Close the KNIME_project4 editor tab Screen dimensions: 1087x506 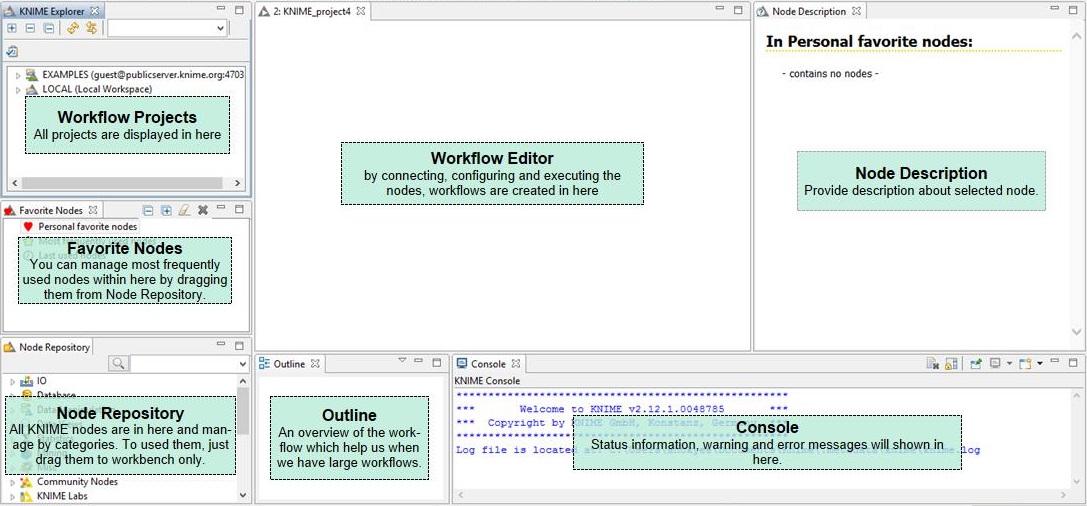click(360, 11)
